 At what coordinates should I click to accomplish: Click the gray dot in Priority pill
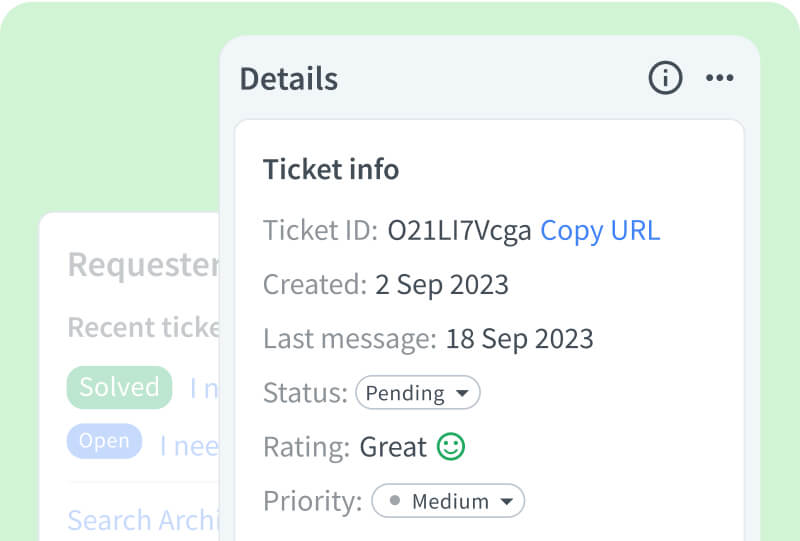coord(395,501)
